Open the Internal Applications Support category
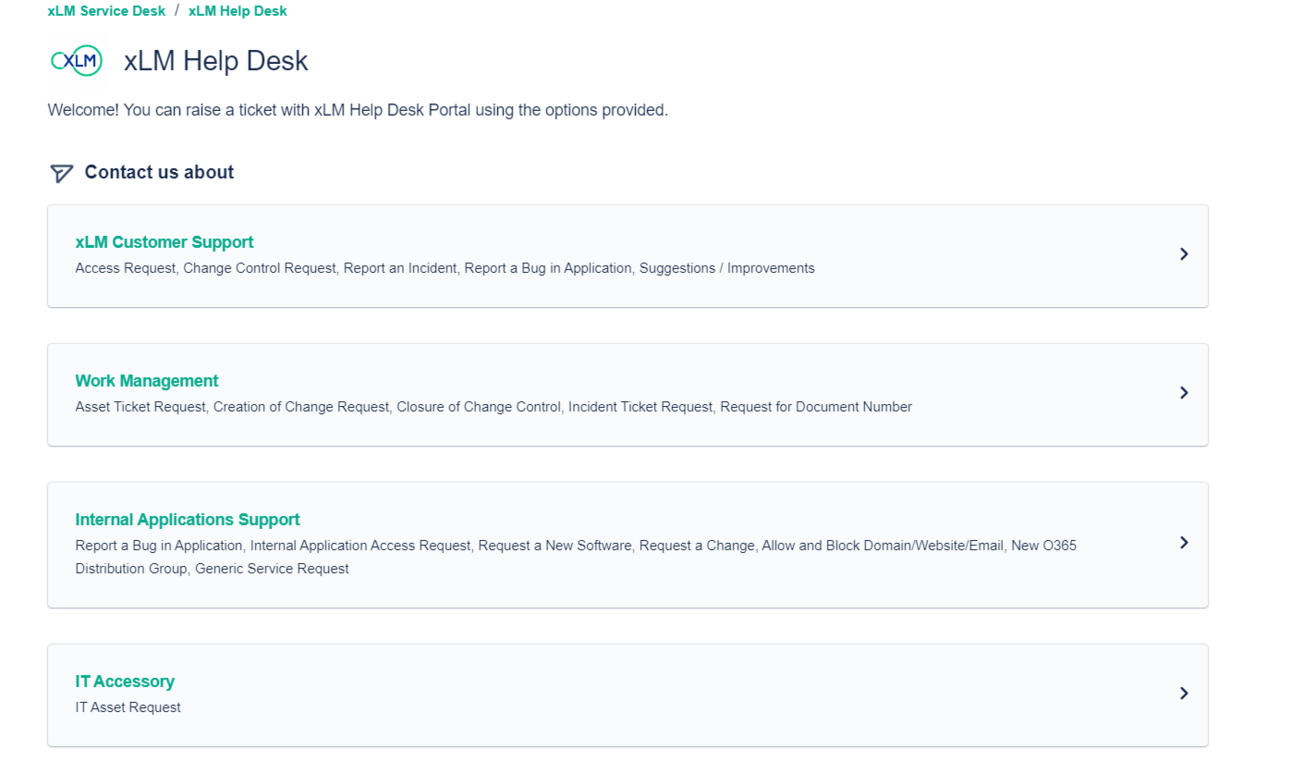Image resolution: width=1292 pixels, height=774 pixels. click(628, 545)
